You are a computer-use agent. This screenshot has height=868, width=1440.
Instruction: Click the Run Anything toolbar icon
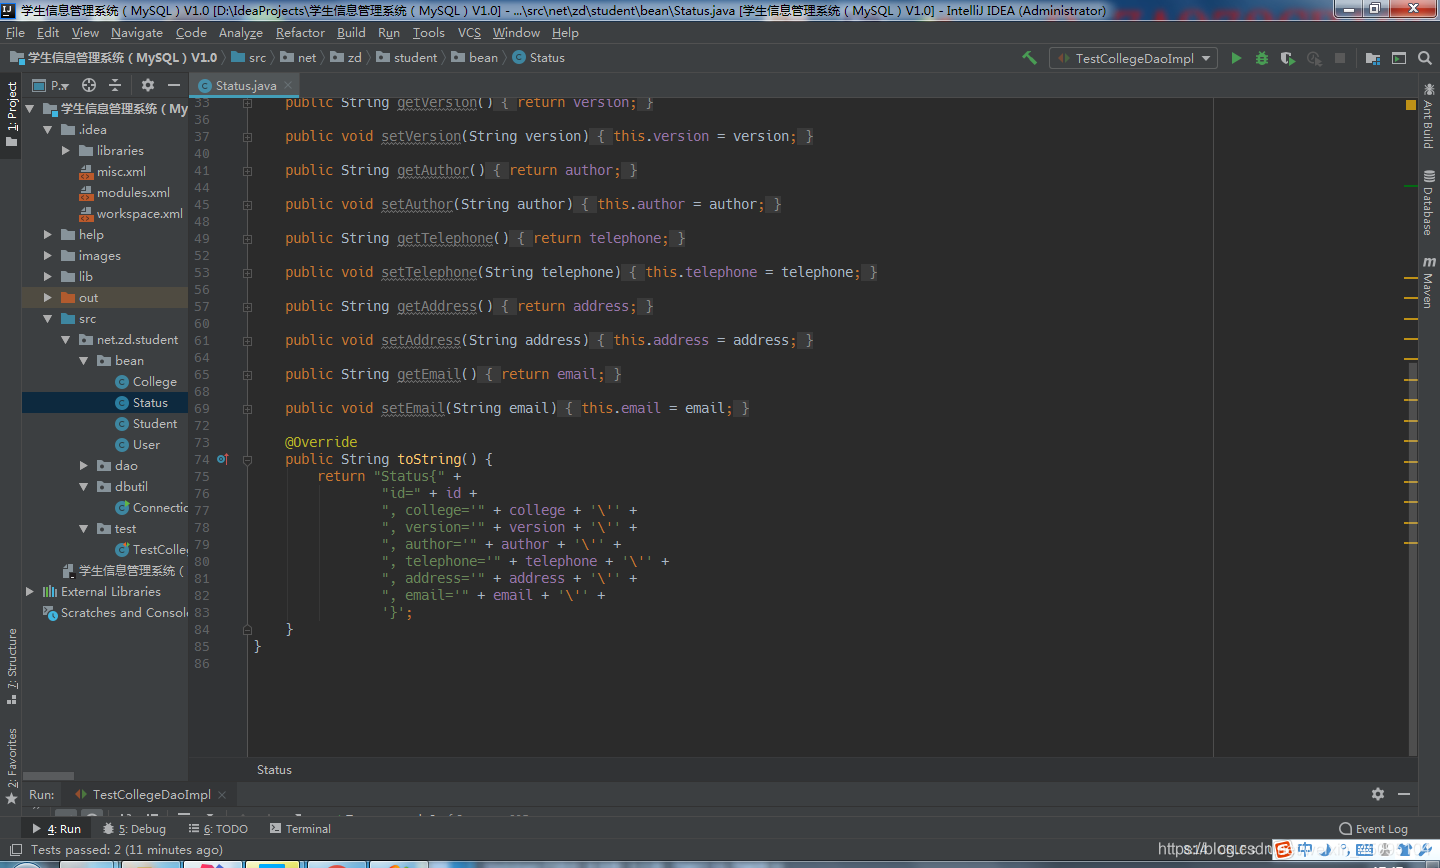tap(1399, 58)
